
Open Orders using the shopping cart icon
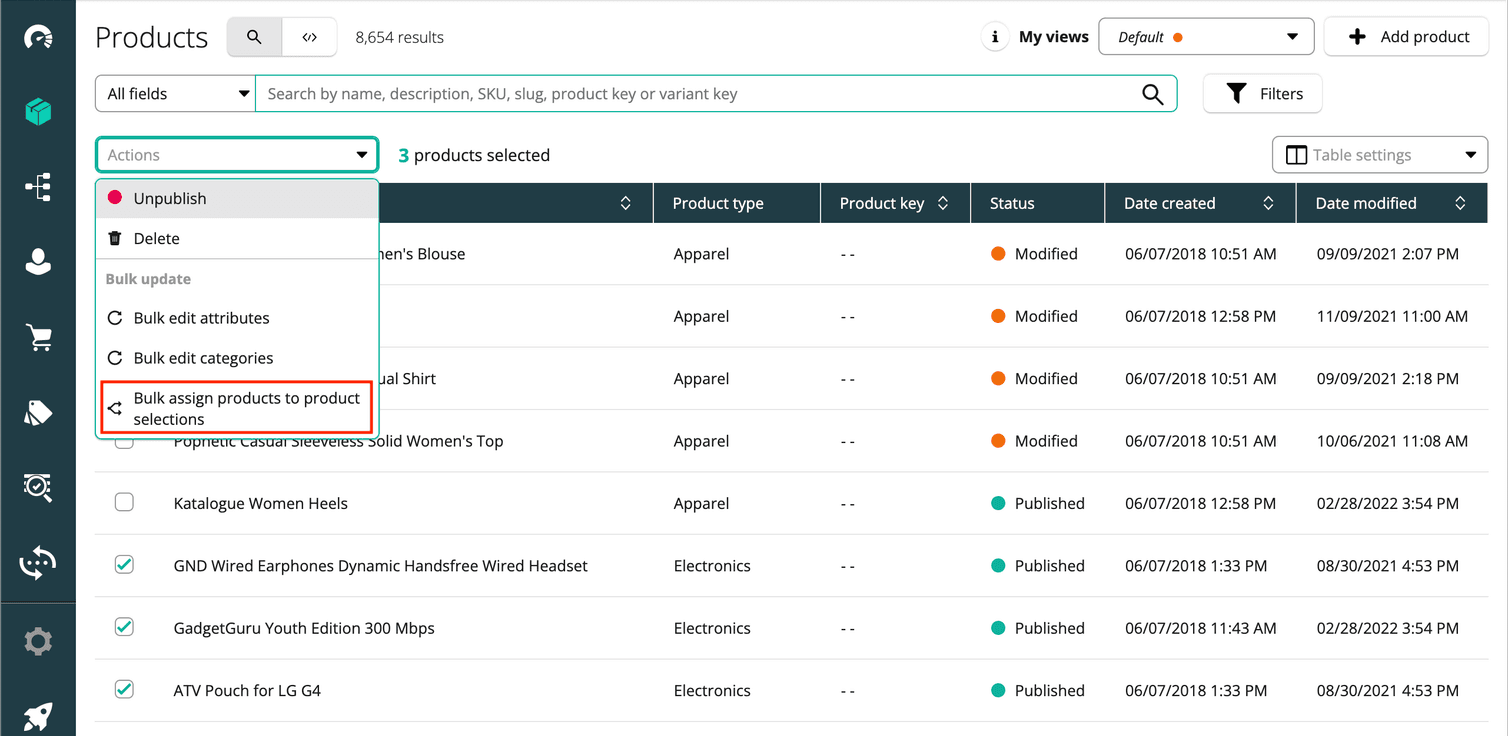[x=38, y=337]
